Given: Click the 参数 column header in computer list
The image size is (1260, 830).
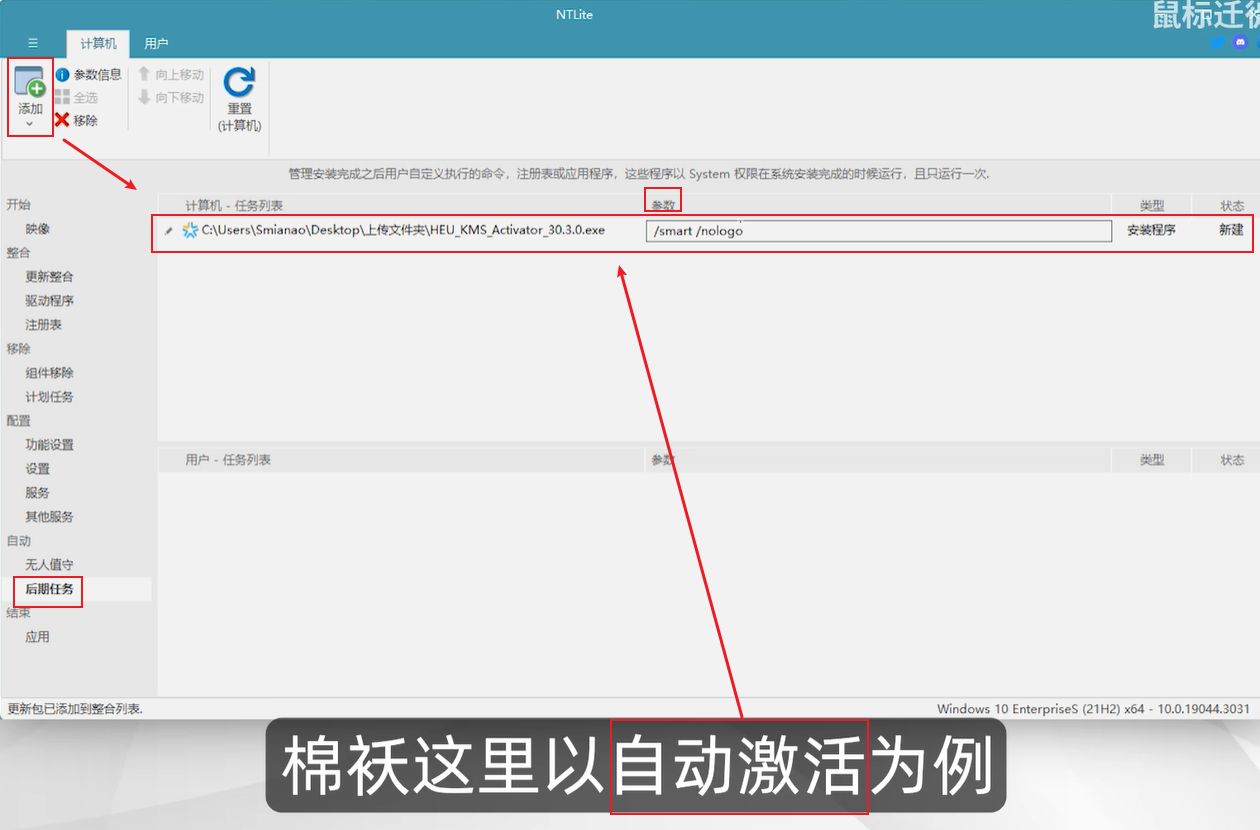Looking at the screenshot, I should [664, 205].
